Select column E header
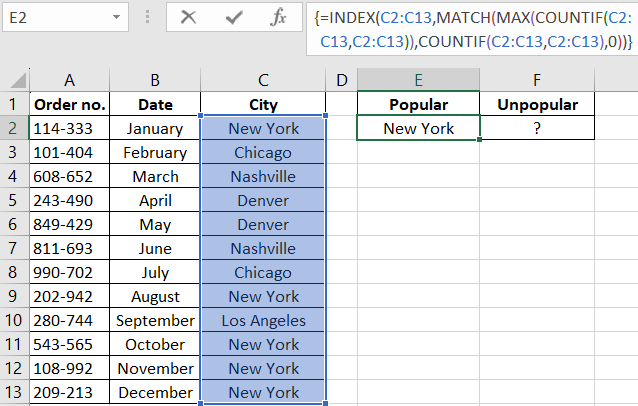 [418, 79]
